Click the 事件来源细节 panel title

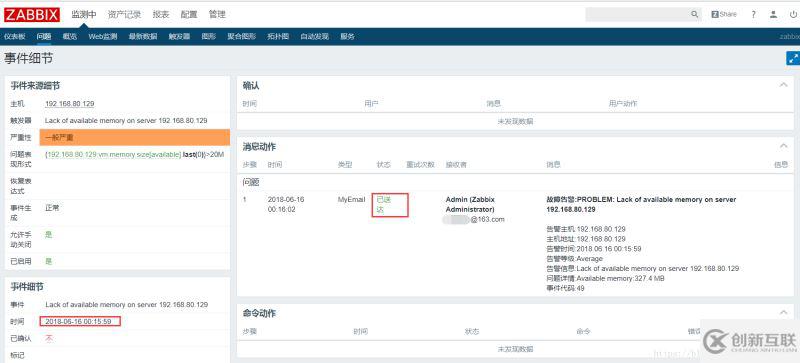coord(35,86)
